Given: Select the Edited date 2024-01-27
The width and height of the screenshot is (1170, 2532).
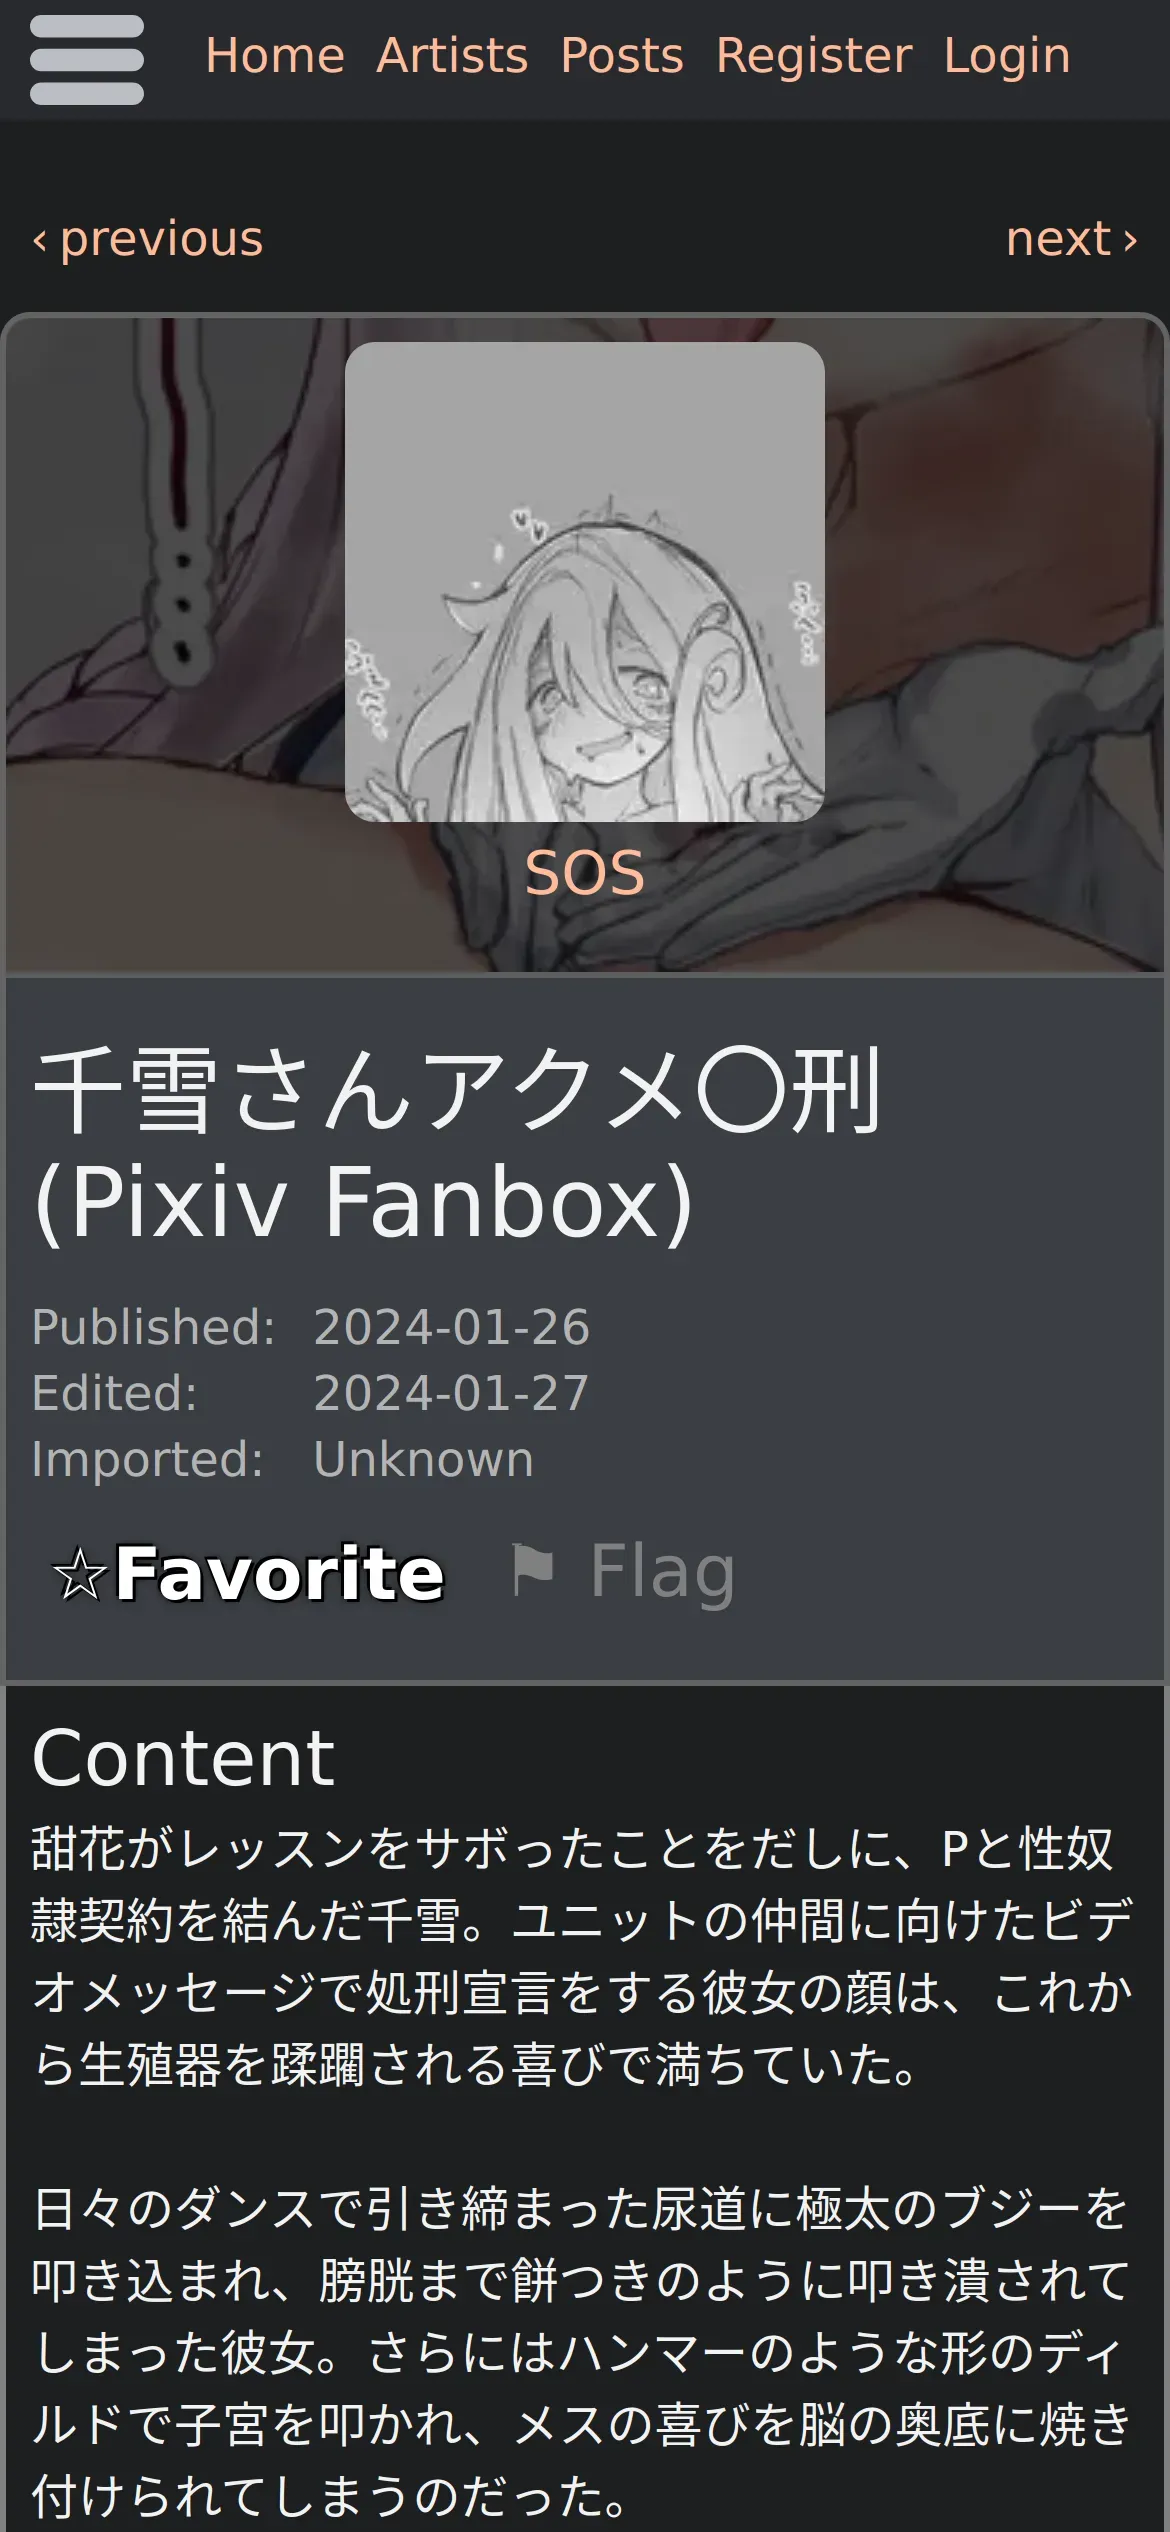Looking at the screenshot, I should pos(452,1393).
